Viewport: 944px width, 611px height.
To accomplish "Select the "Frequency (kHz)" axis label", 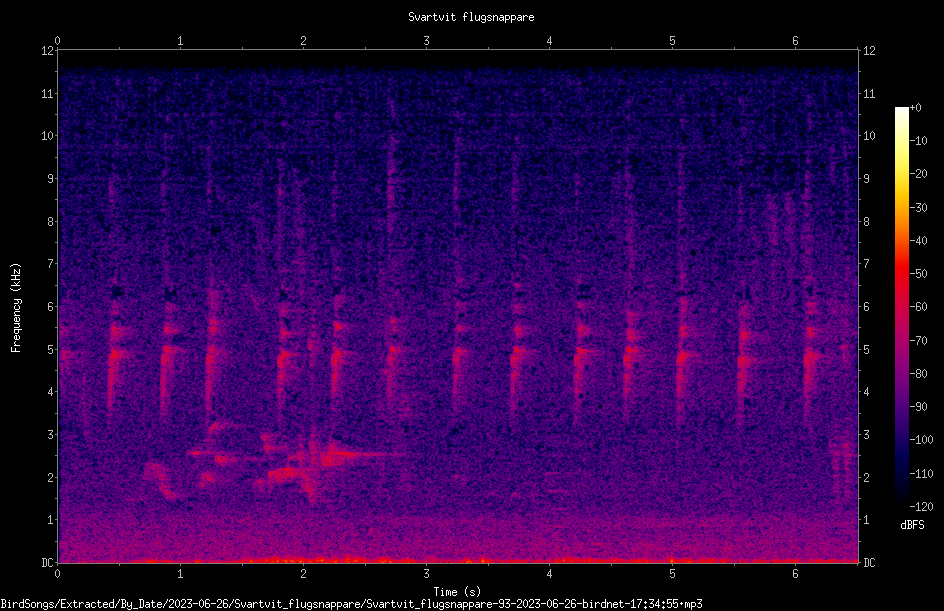I will click(x=16, y=308).
